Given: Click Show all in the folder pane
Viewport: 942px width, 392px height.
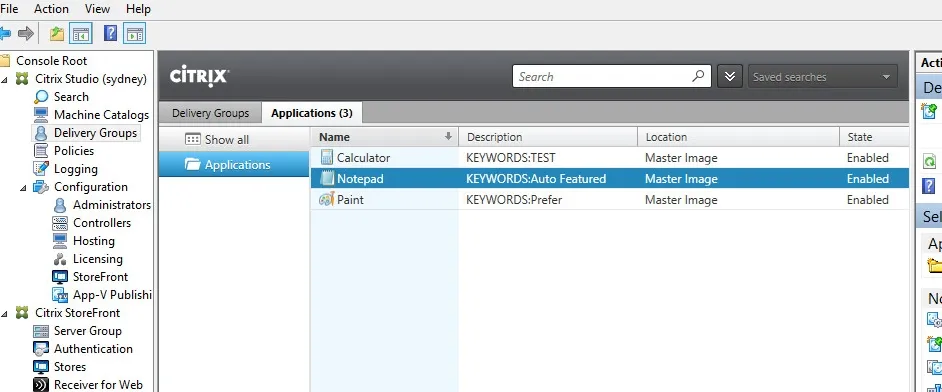Looking at the screenshot, I should point(234,139).
